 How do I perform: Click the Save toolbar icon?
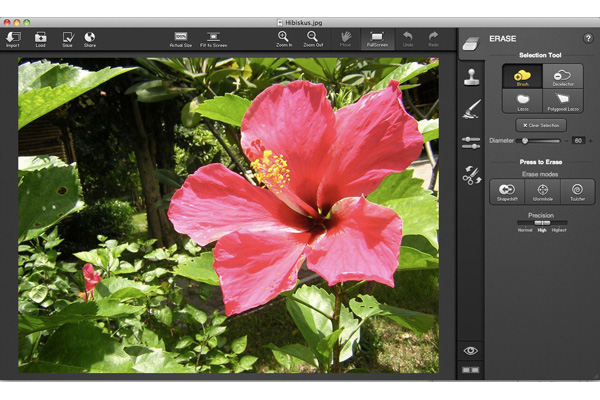(x=67, y=38)
